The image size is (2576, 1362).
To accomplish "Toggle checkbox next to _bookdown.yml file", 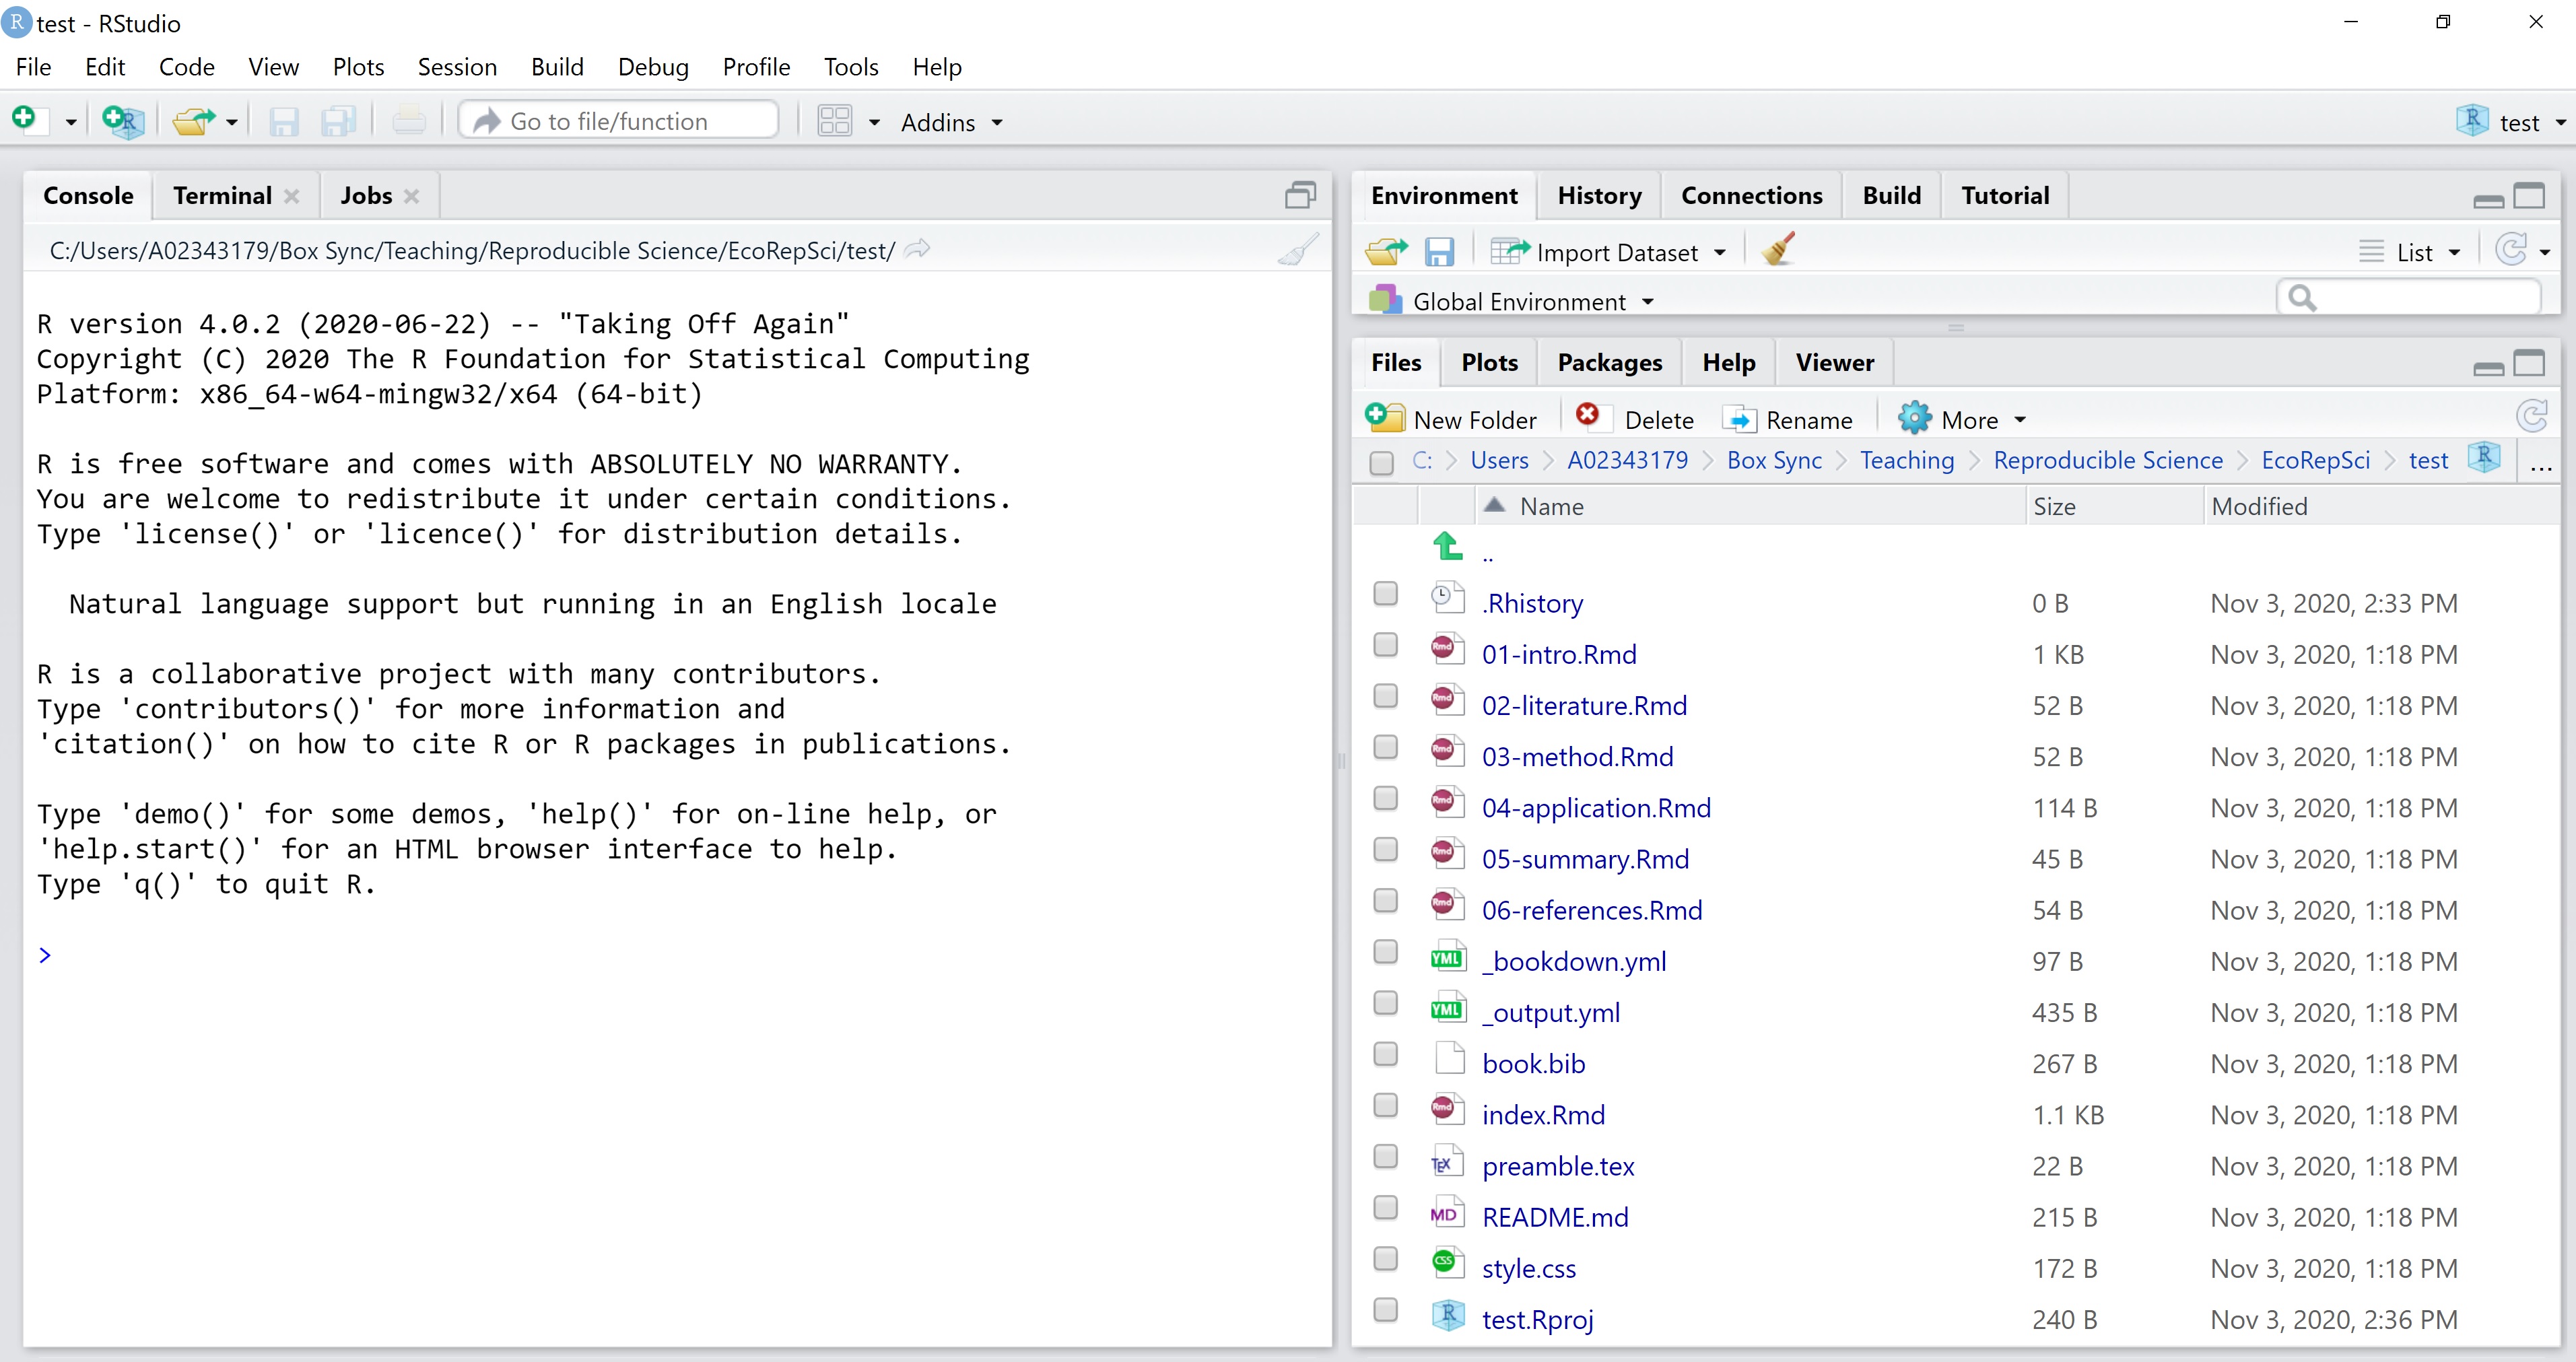I will click(x=1385, y=959).
